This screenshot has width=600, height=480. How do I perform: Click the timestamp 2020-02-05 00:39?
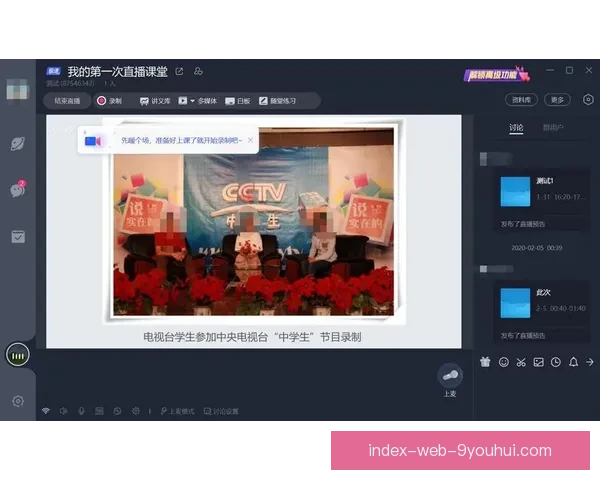click(536, 248)
